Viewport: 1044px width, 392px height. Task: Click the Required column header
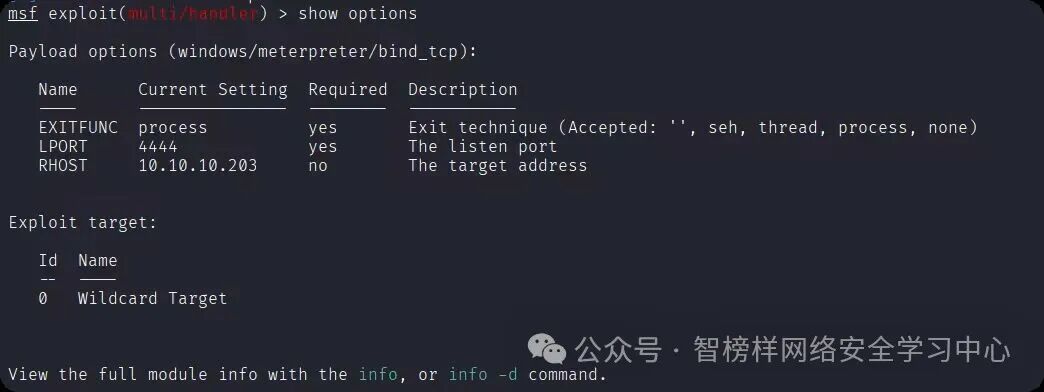point(348,89)
